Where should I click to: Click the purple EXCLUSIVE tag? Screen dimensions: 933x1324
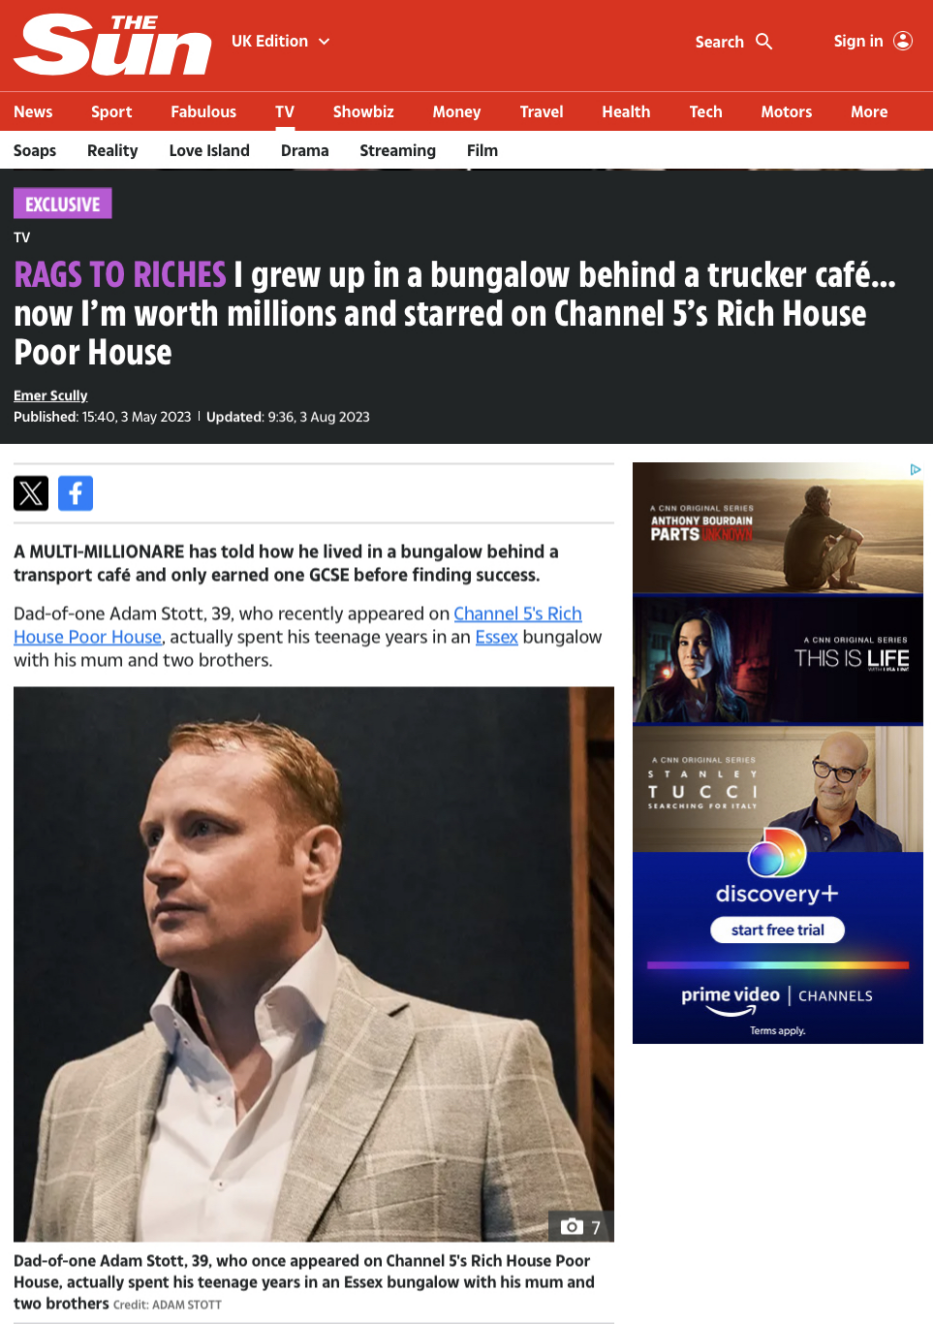pyautogui.click(x=62, y=204)
